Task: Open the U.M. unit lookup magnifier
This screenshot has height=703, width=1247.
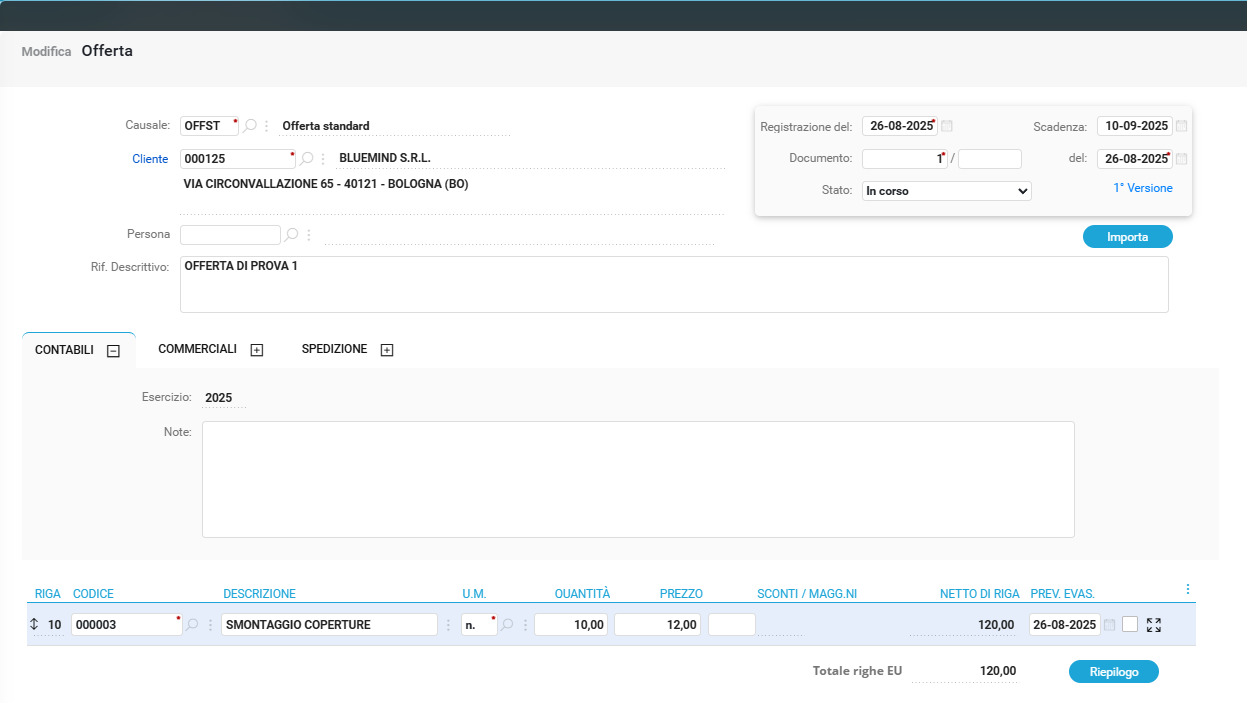Action: [507, 625]
